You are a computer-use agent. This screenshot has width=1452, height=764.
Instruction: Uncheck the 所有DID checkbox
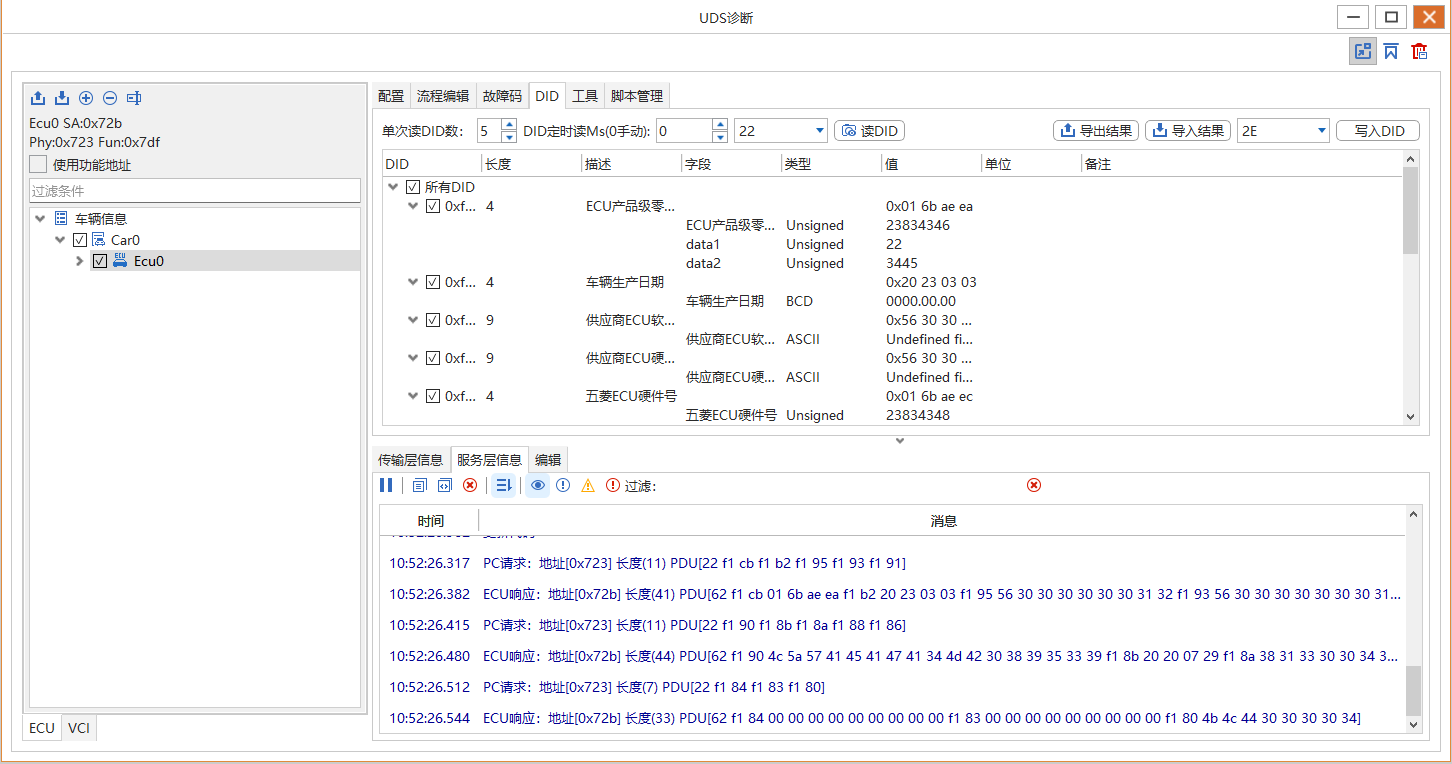point(413,187)
